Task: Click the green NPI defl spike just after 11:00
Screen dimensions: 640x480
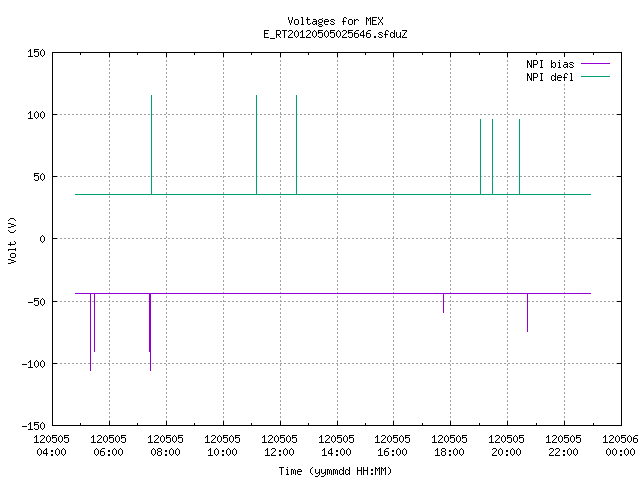Action: click(256, 145)
